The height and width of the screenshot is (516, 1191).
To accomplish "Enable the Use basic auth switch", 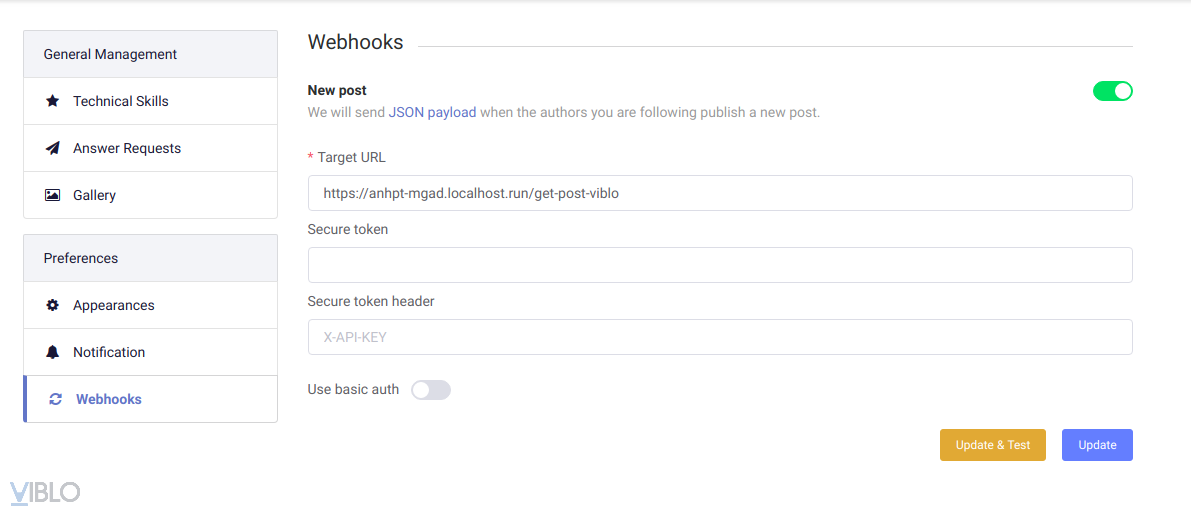I will click(431, 390).
